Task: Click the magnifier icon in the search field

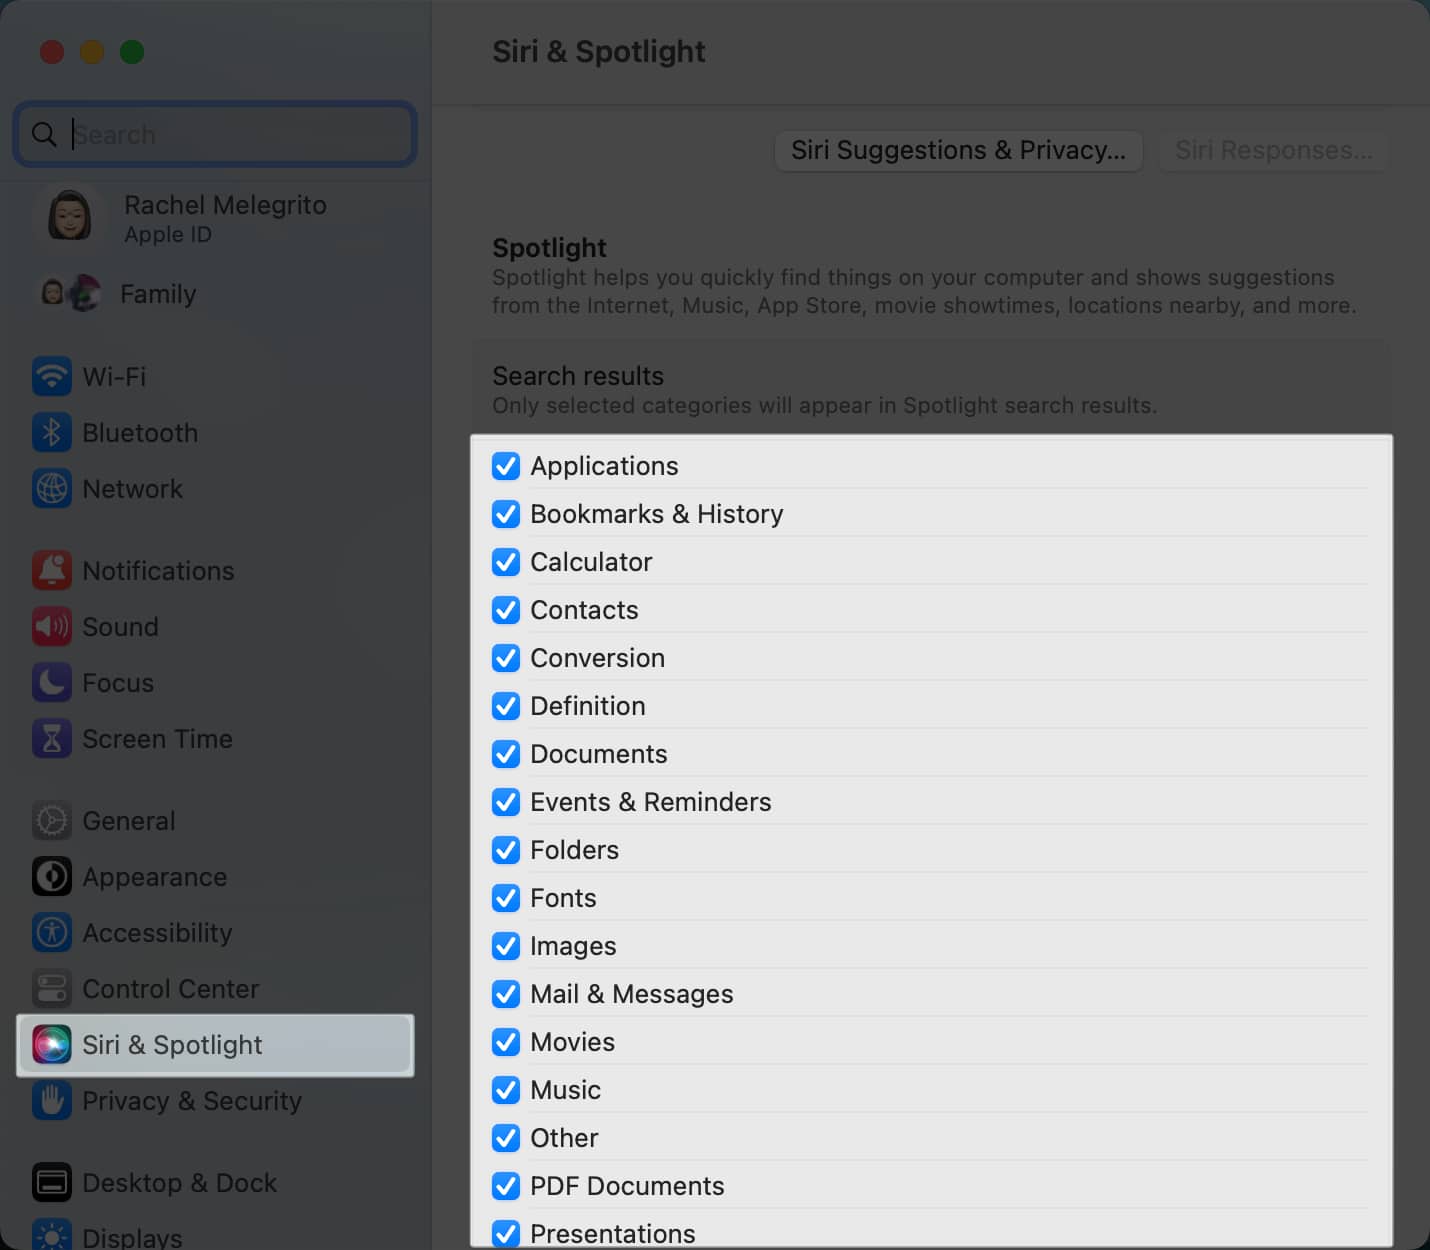Action: [44, 134]
